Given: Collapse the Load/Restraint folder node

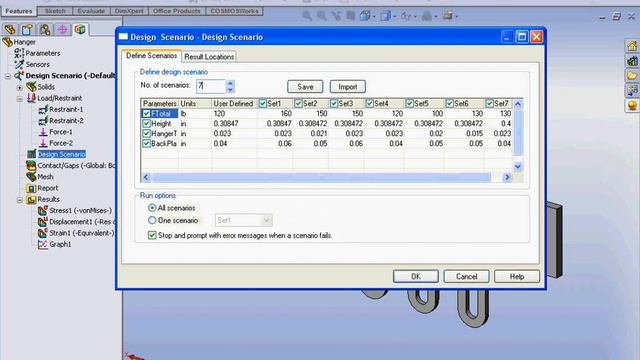Looking at the screenshot, I should point(20,98).
